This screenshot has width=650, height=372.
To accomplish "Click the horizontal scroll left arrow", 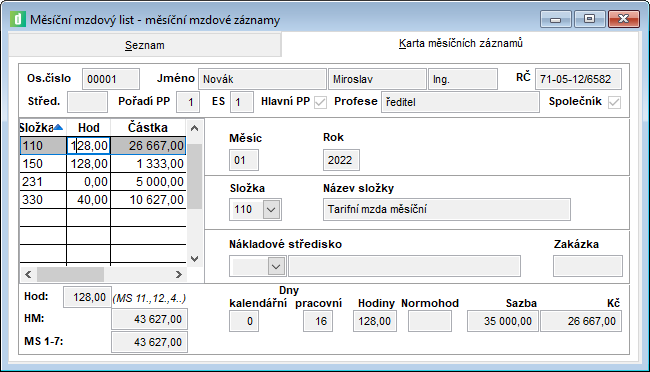I will 28,274.
